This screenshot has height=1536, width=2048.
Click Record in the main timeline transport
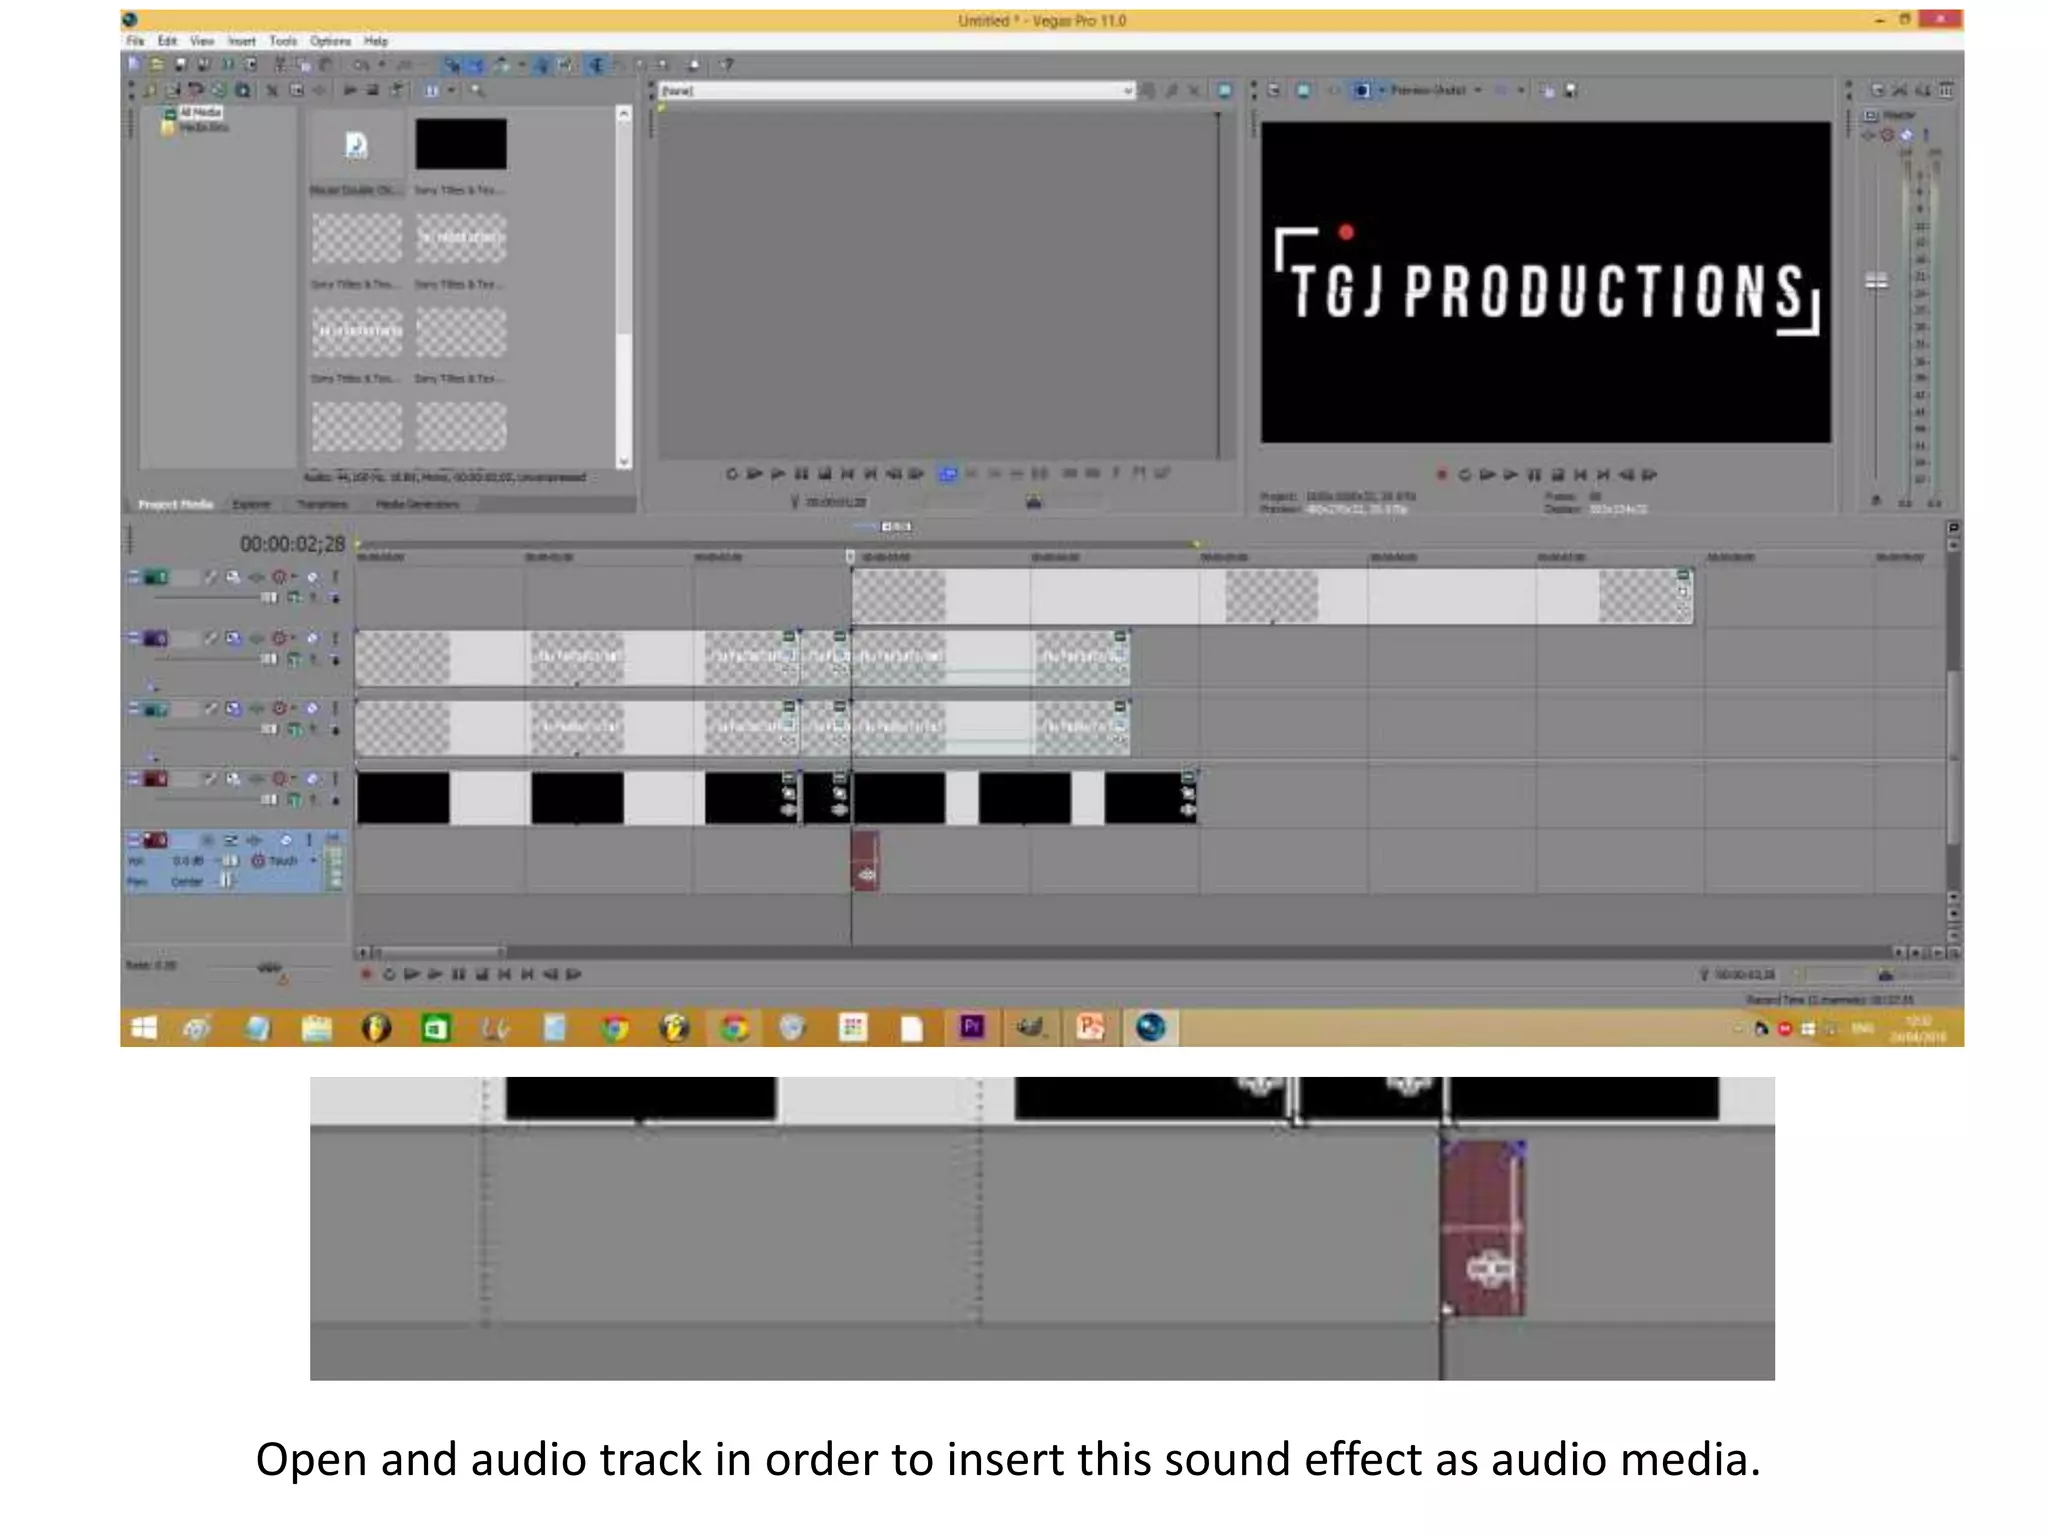point(366,974)
